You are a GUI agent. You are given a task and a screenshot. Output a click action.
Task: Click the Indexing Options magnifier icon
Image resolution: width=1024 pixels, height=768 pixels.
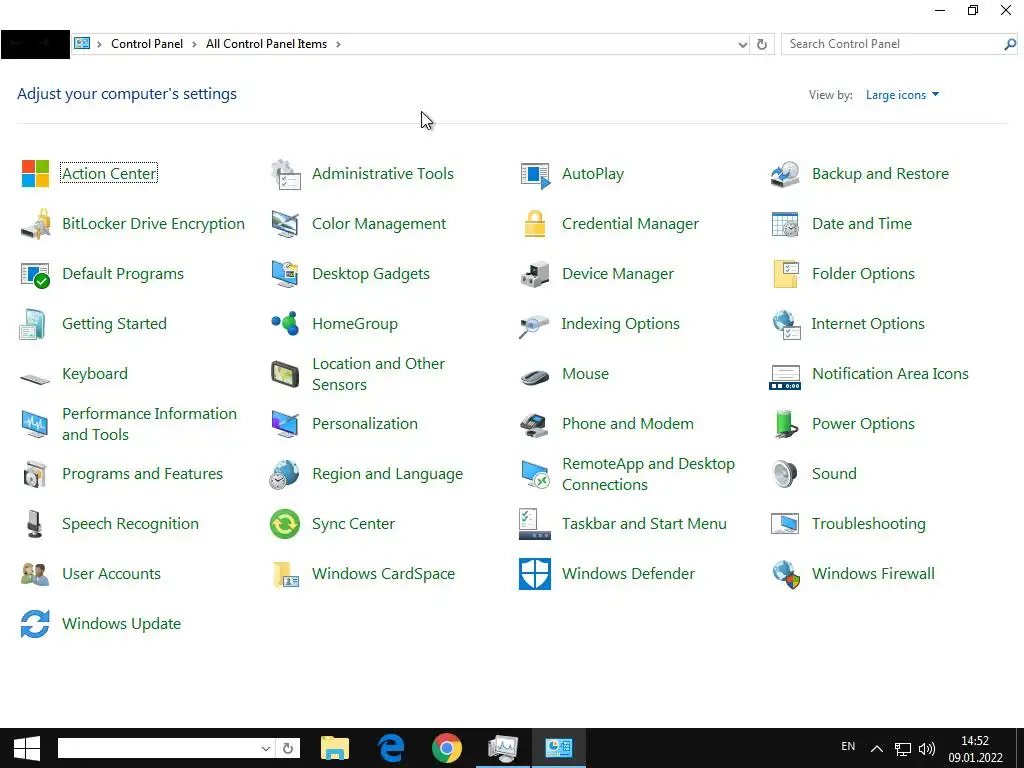[534, 325]
